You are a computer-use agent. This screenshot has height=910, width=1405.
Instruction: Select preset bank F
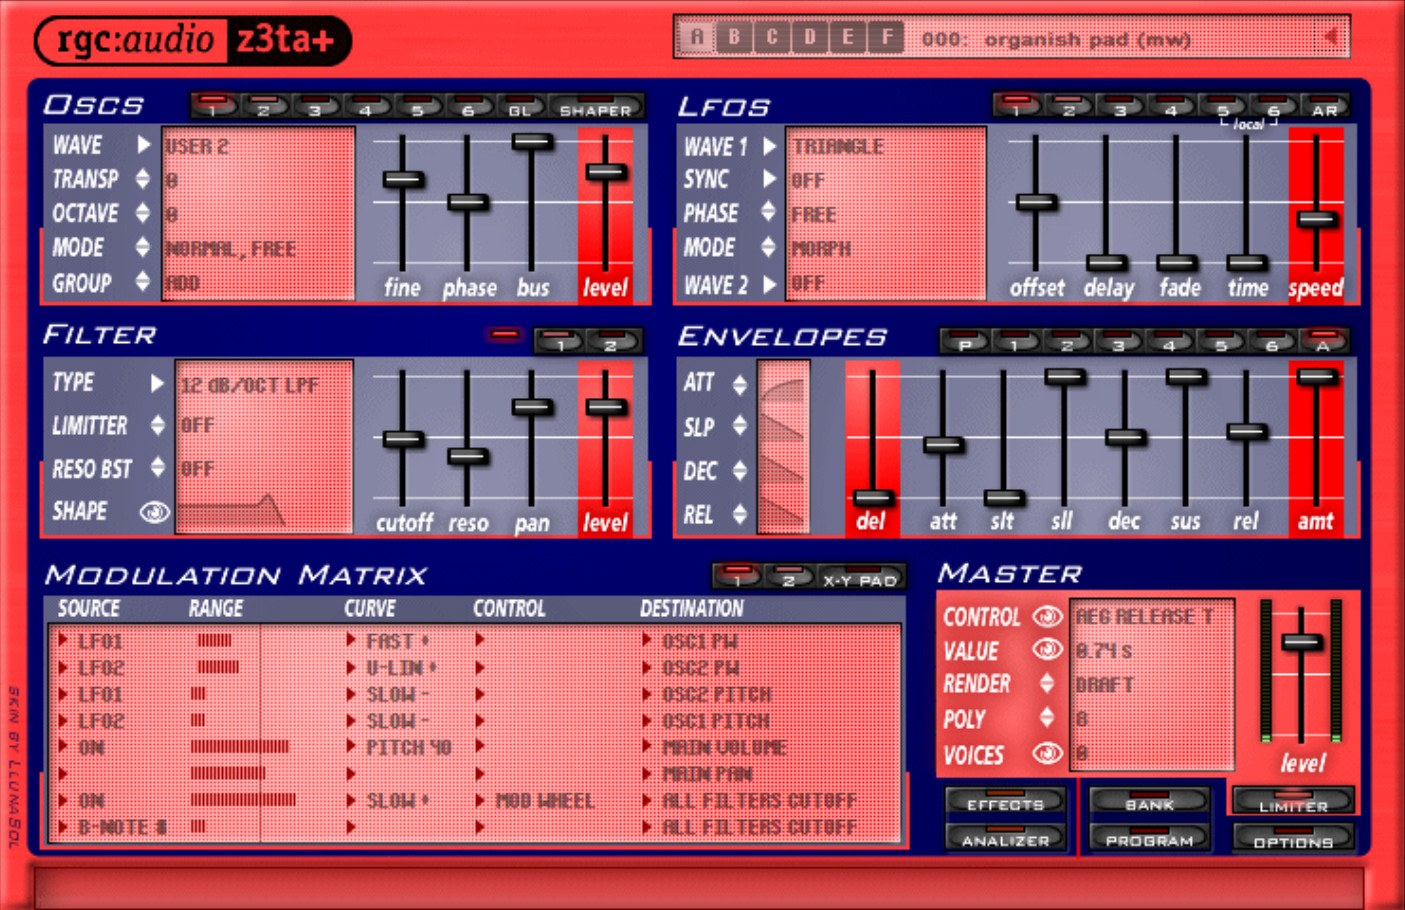coord(887,38)
